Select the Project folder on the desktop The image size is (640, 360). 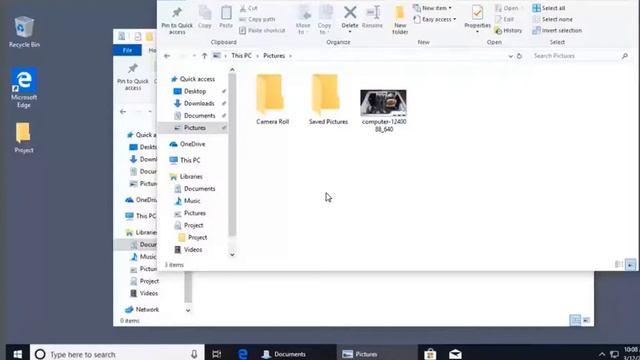(x=24, y=138)
